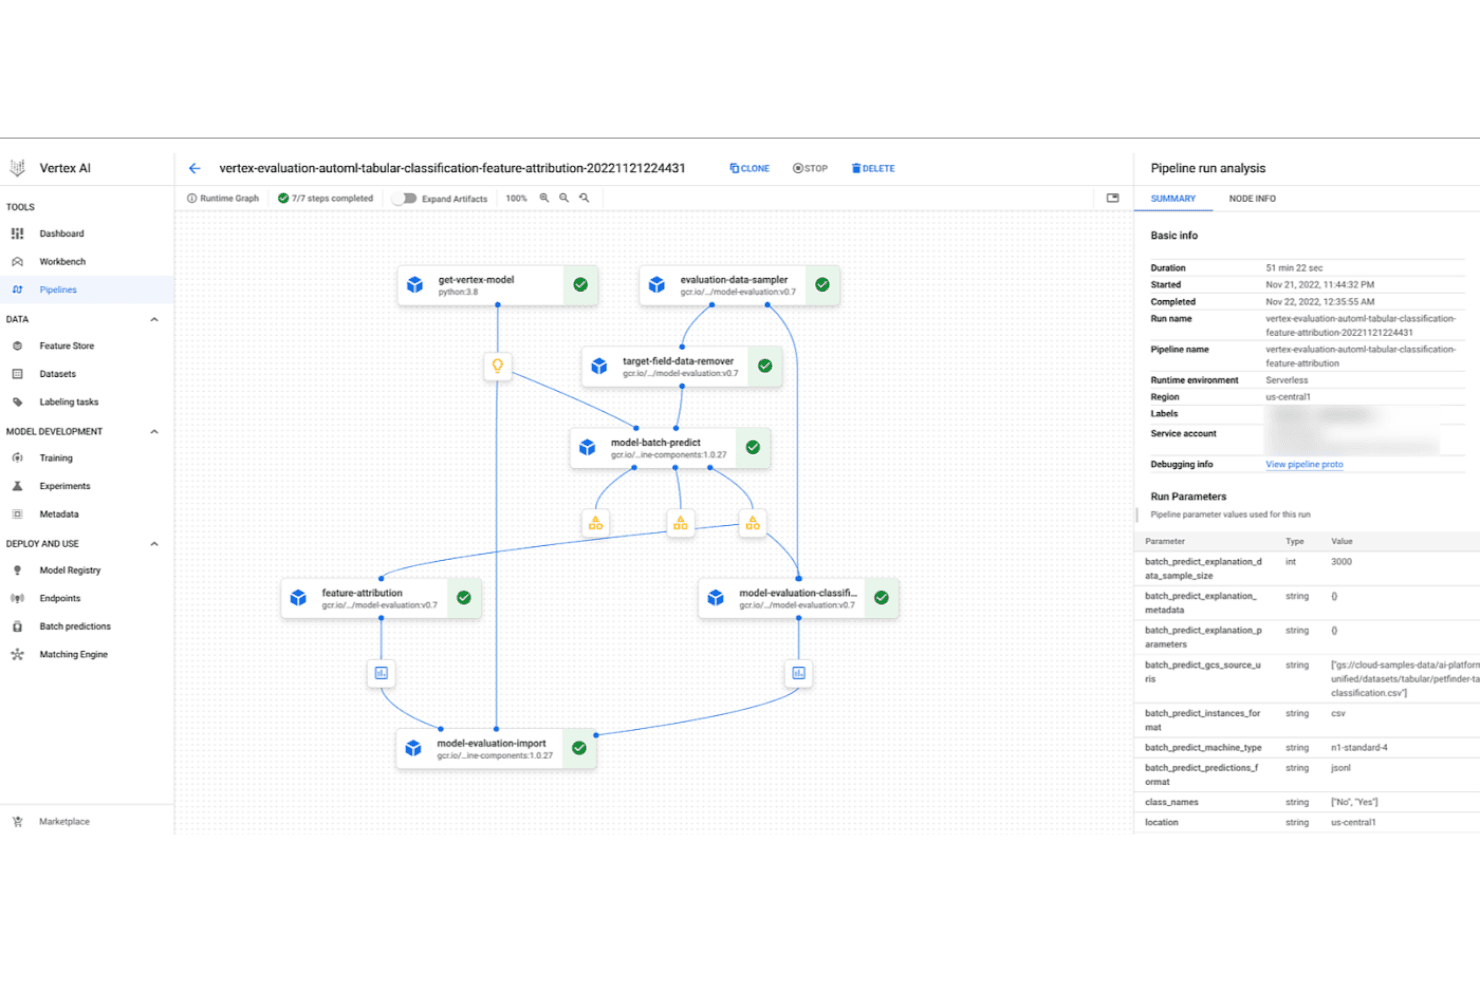This screenshot has height=987, width=1480.
Task: Toggle the side panel icon
Action: point(1112,198)
